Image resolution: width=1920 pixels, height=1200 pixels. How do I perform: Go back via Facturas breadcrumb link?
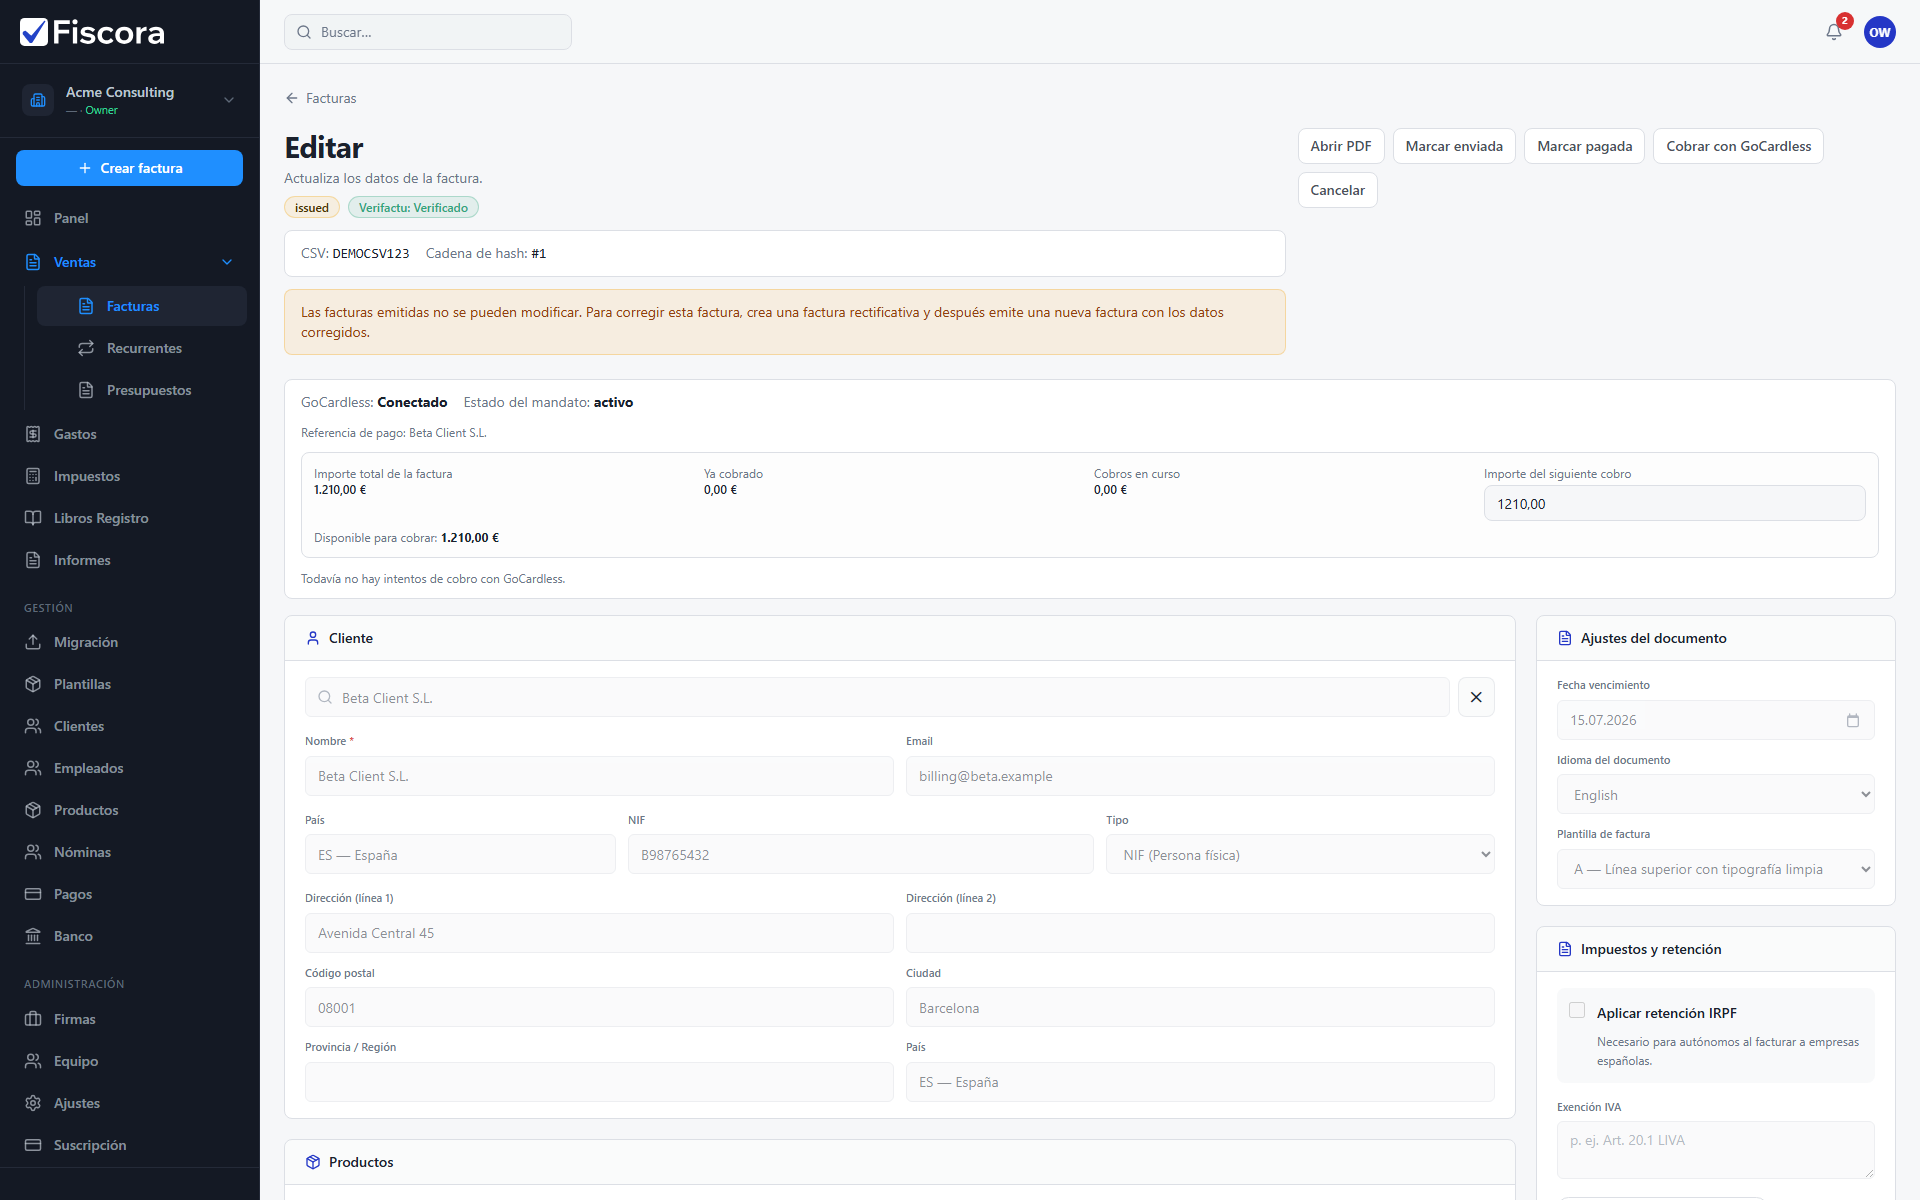(321, 98)
